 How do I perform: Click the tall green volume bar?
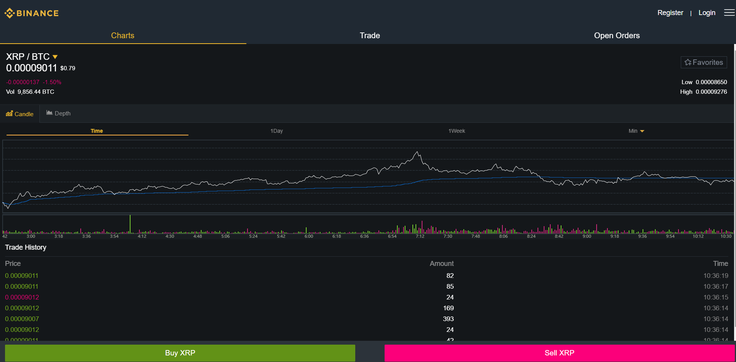click(130, 223)
